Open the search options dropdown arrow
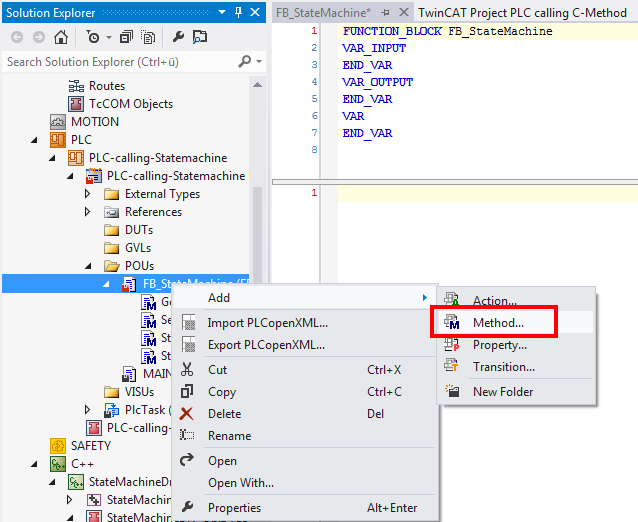The image size is (638, 522). pyautogui.click(x=259, y=62)
